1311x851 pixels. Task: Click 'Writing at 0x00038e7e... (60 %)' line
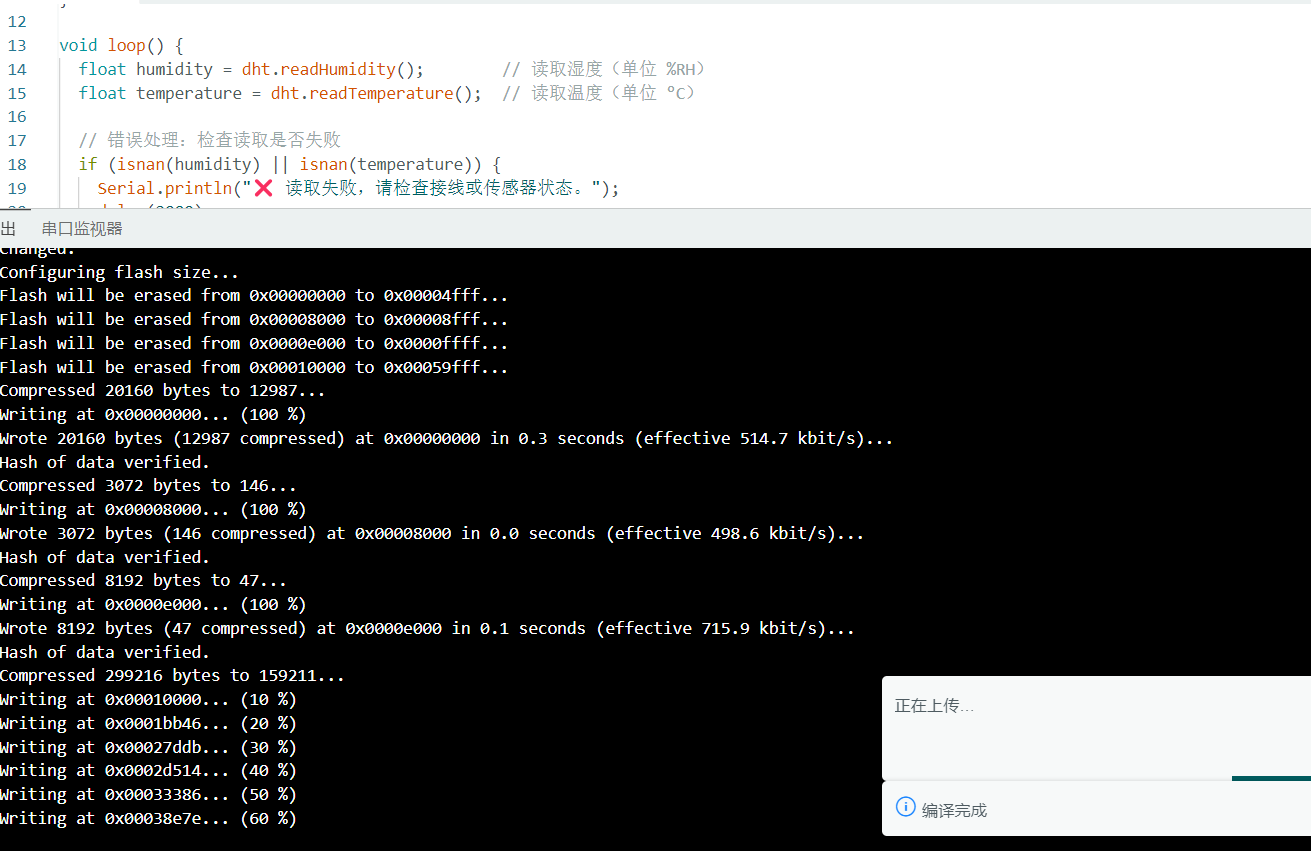pyautogui.click(x=149, y=819)
